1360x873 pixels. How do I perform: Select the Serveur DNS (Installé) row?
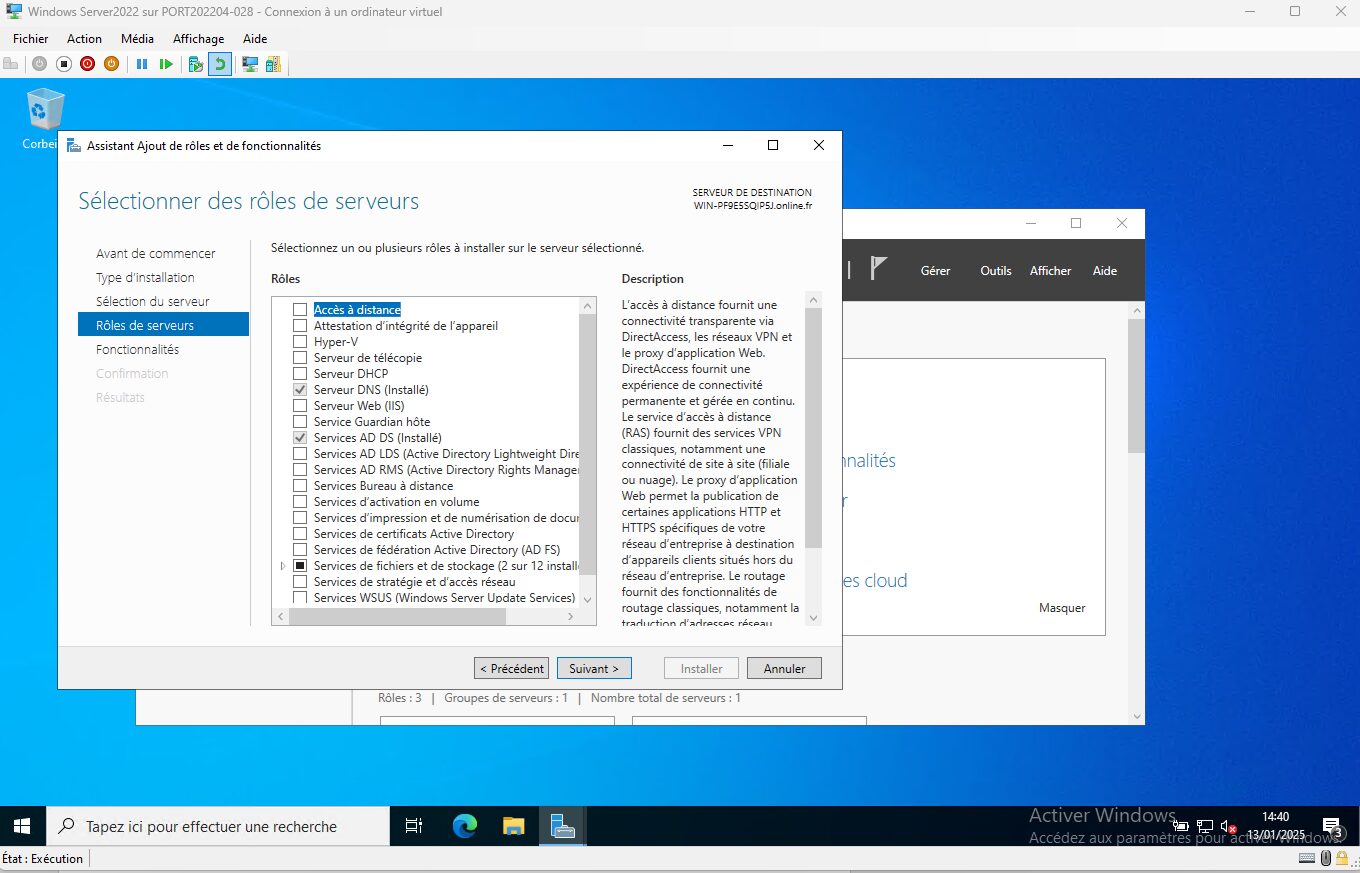371,390
